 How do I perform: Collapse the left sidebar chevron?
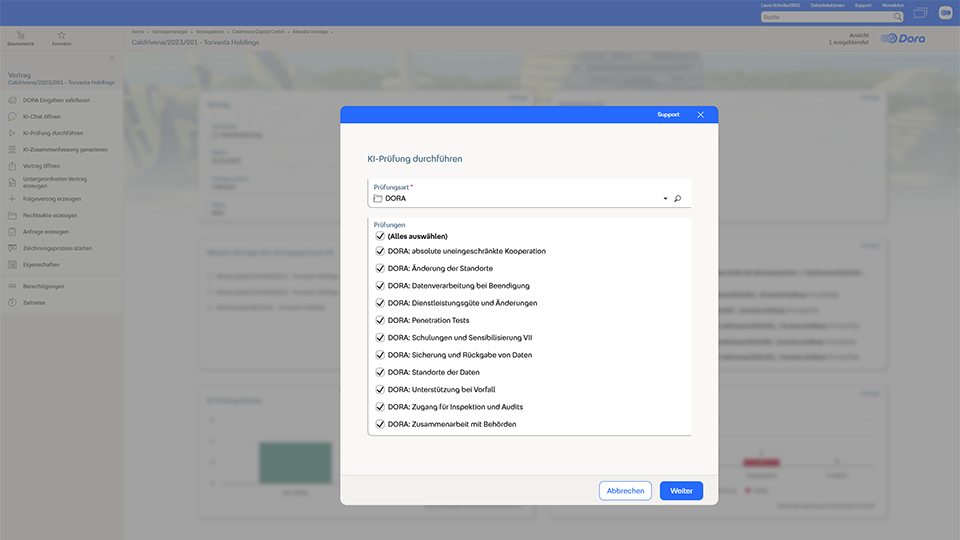pos(112,59)
